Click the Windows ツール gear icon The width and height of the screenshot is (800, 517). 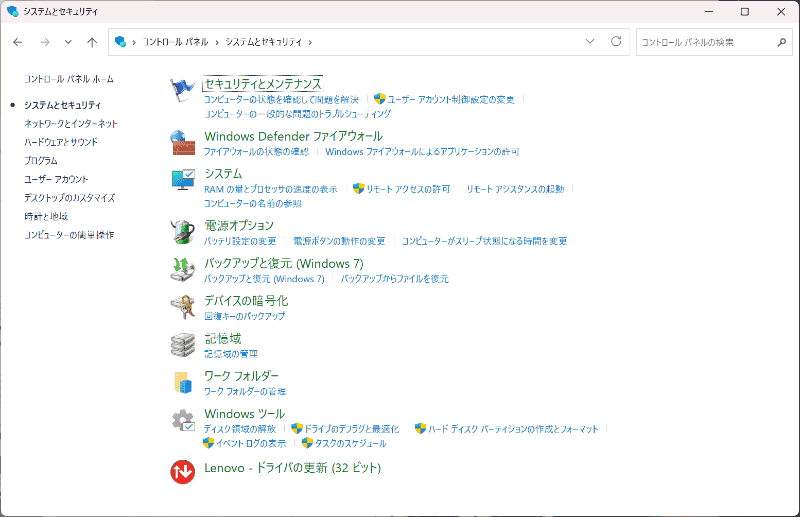[183, 421]
